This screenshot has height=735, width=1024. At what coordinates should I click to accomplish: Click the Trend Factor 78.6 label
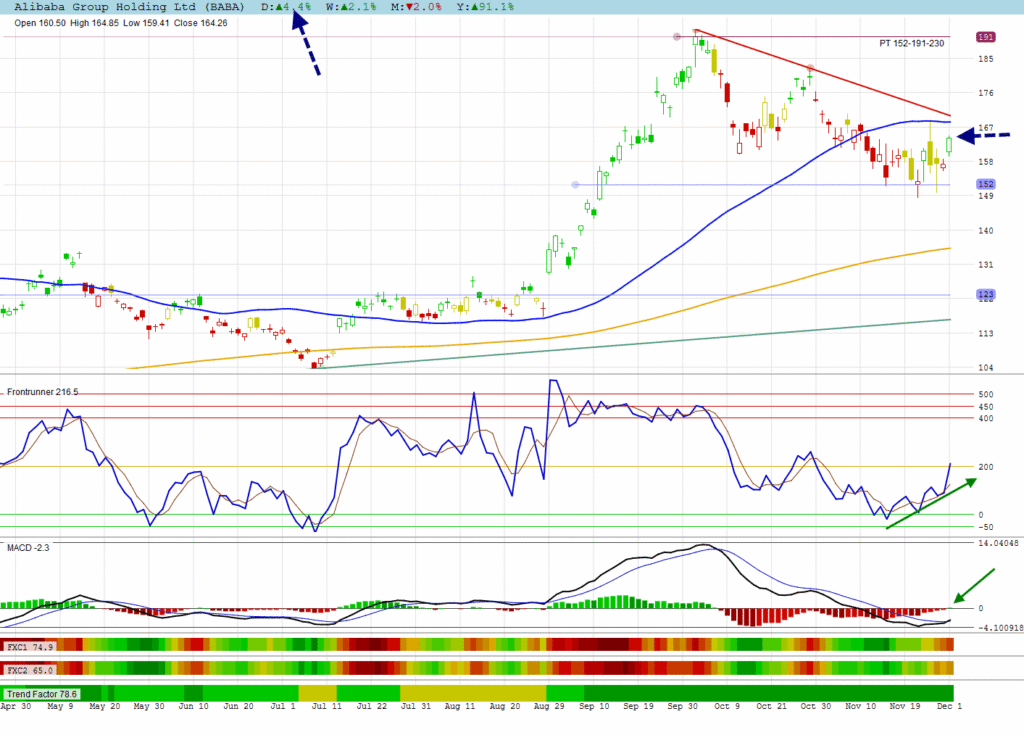pyautogui.click(x=40, y=693)
